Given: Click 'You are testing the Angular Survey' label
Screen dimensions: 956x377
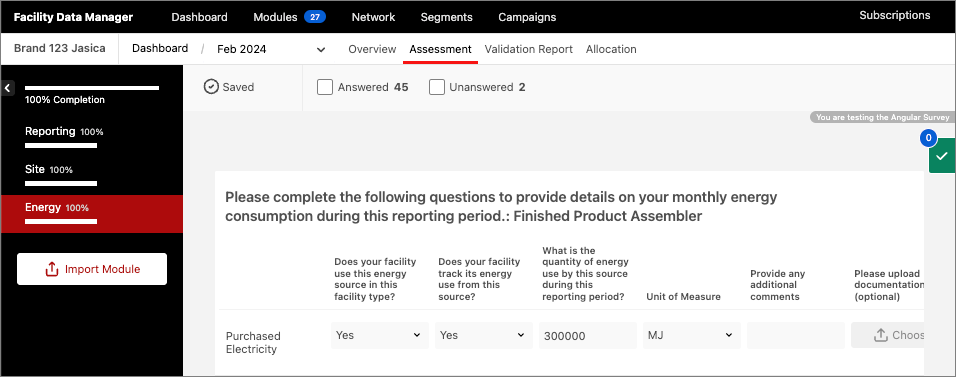Looking at the screenshot, I should [x=882, y=117].
